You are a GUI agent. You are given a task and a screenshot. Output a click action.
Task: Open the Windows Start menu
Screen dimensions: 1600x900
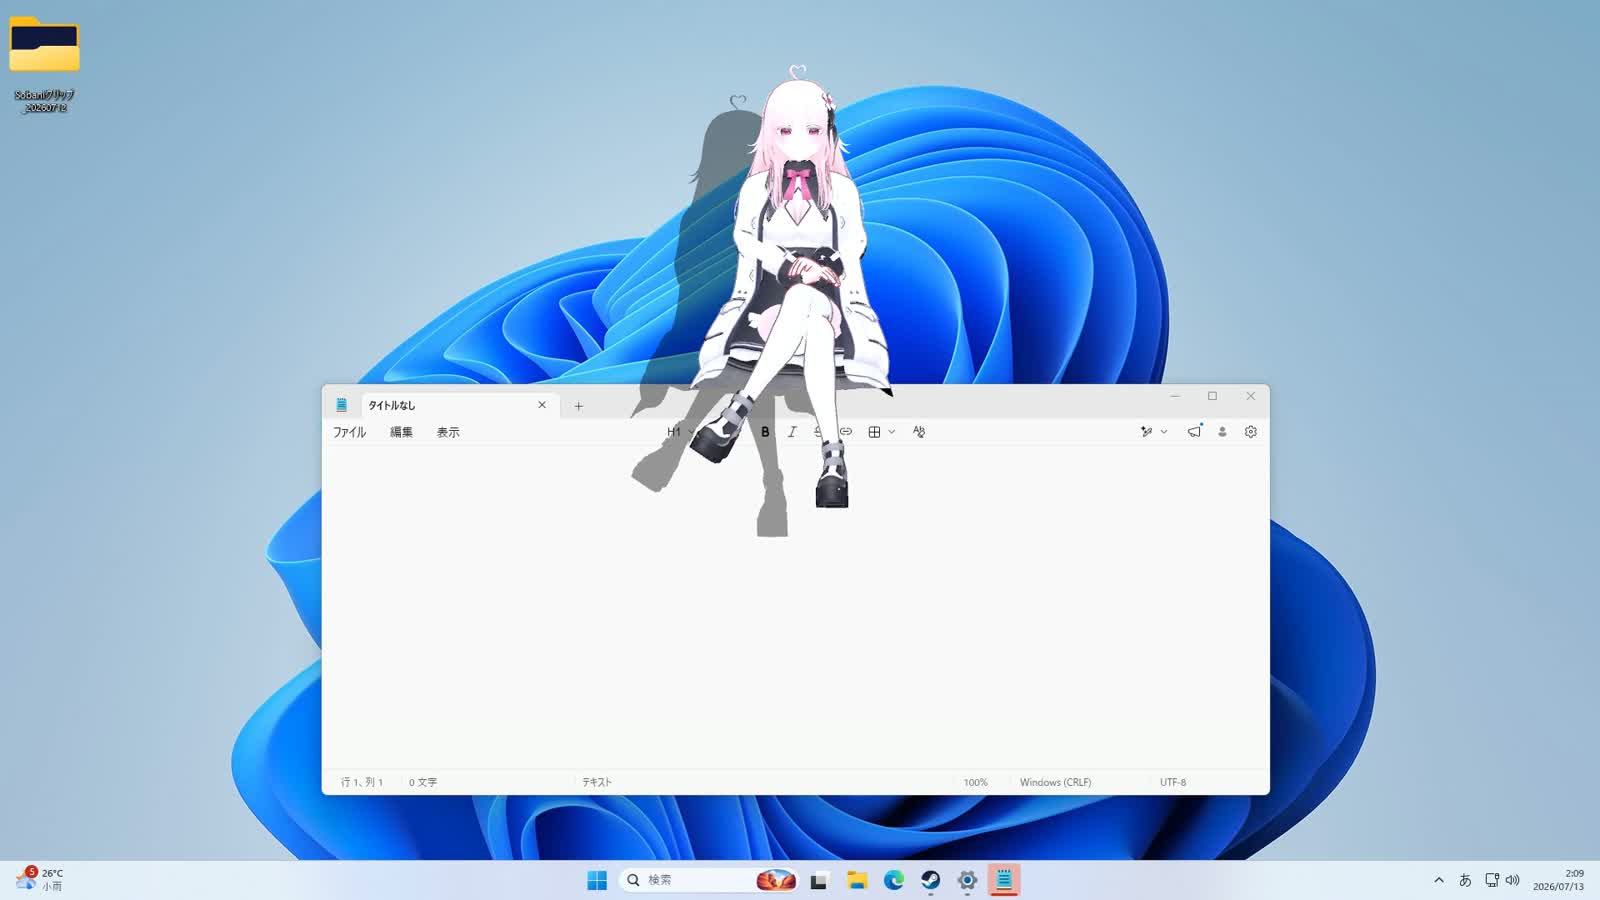pos(597,880)
